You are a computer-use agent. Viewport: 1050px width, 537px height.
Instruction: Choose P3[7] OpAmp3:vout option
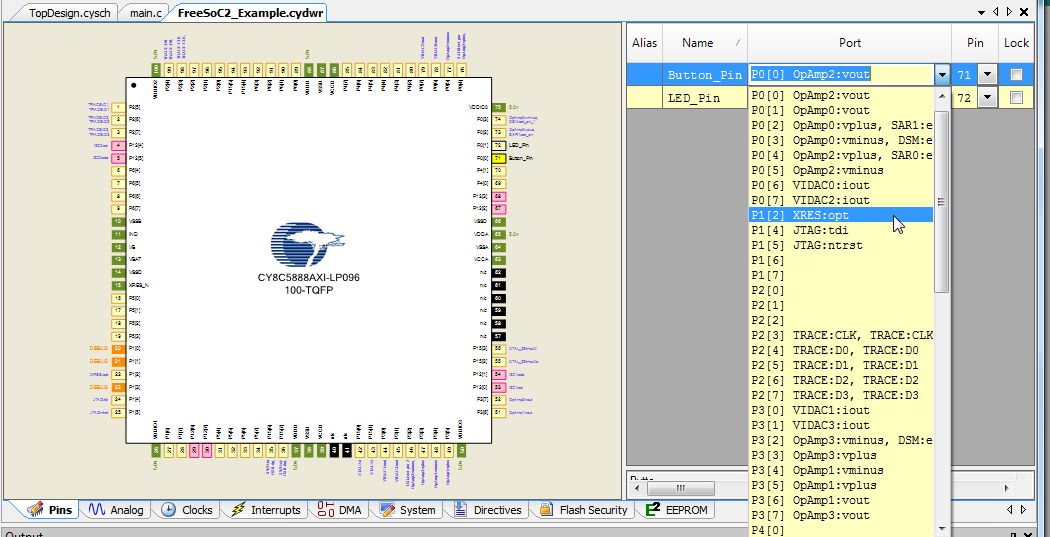click(840, 515)
